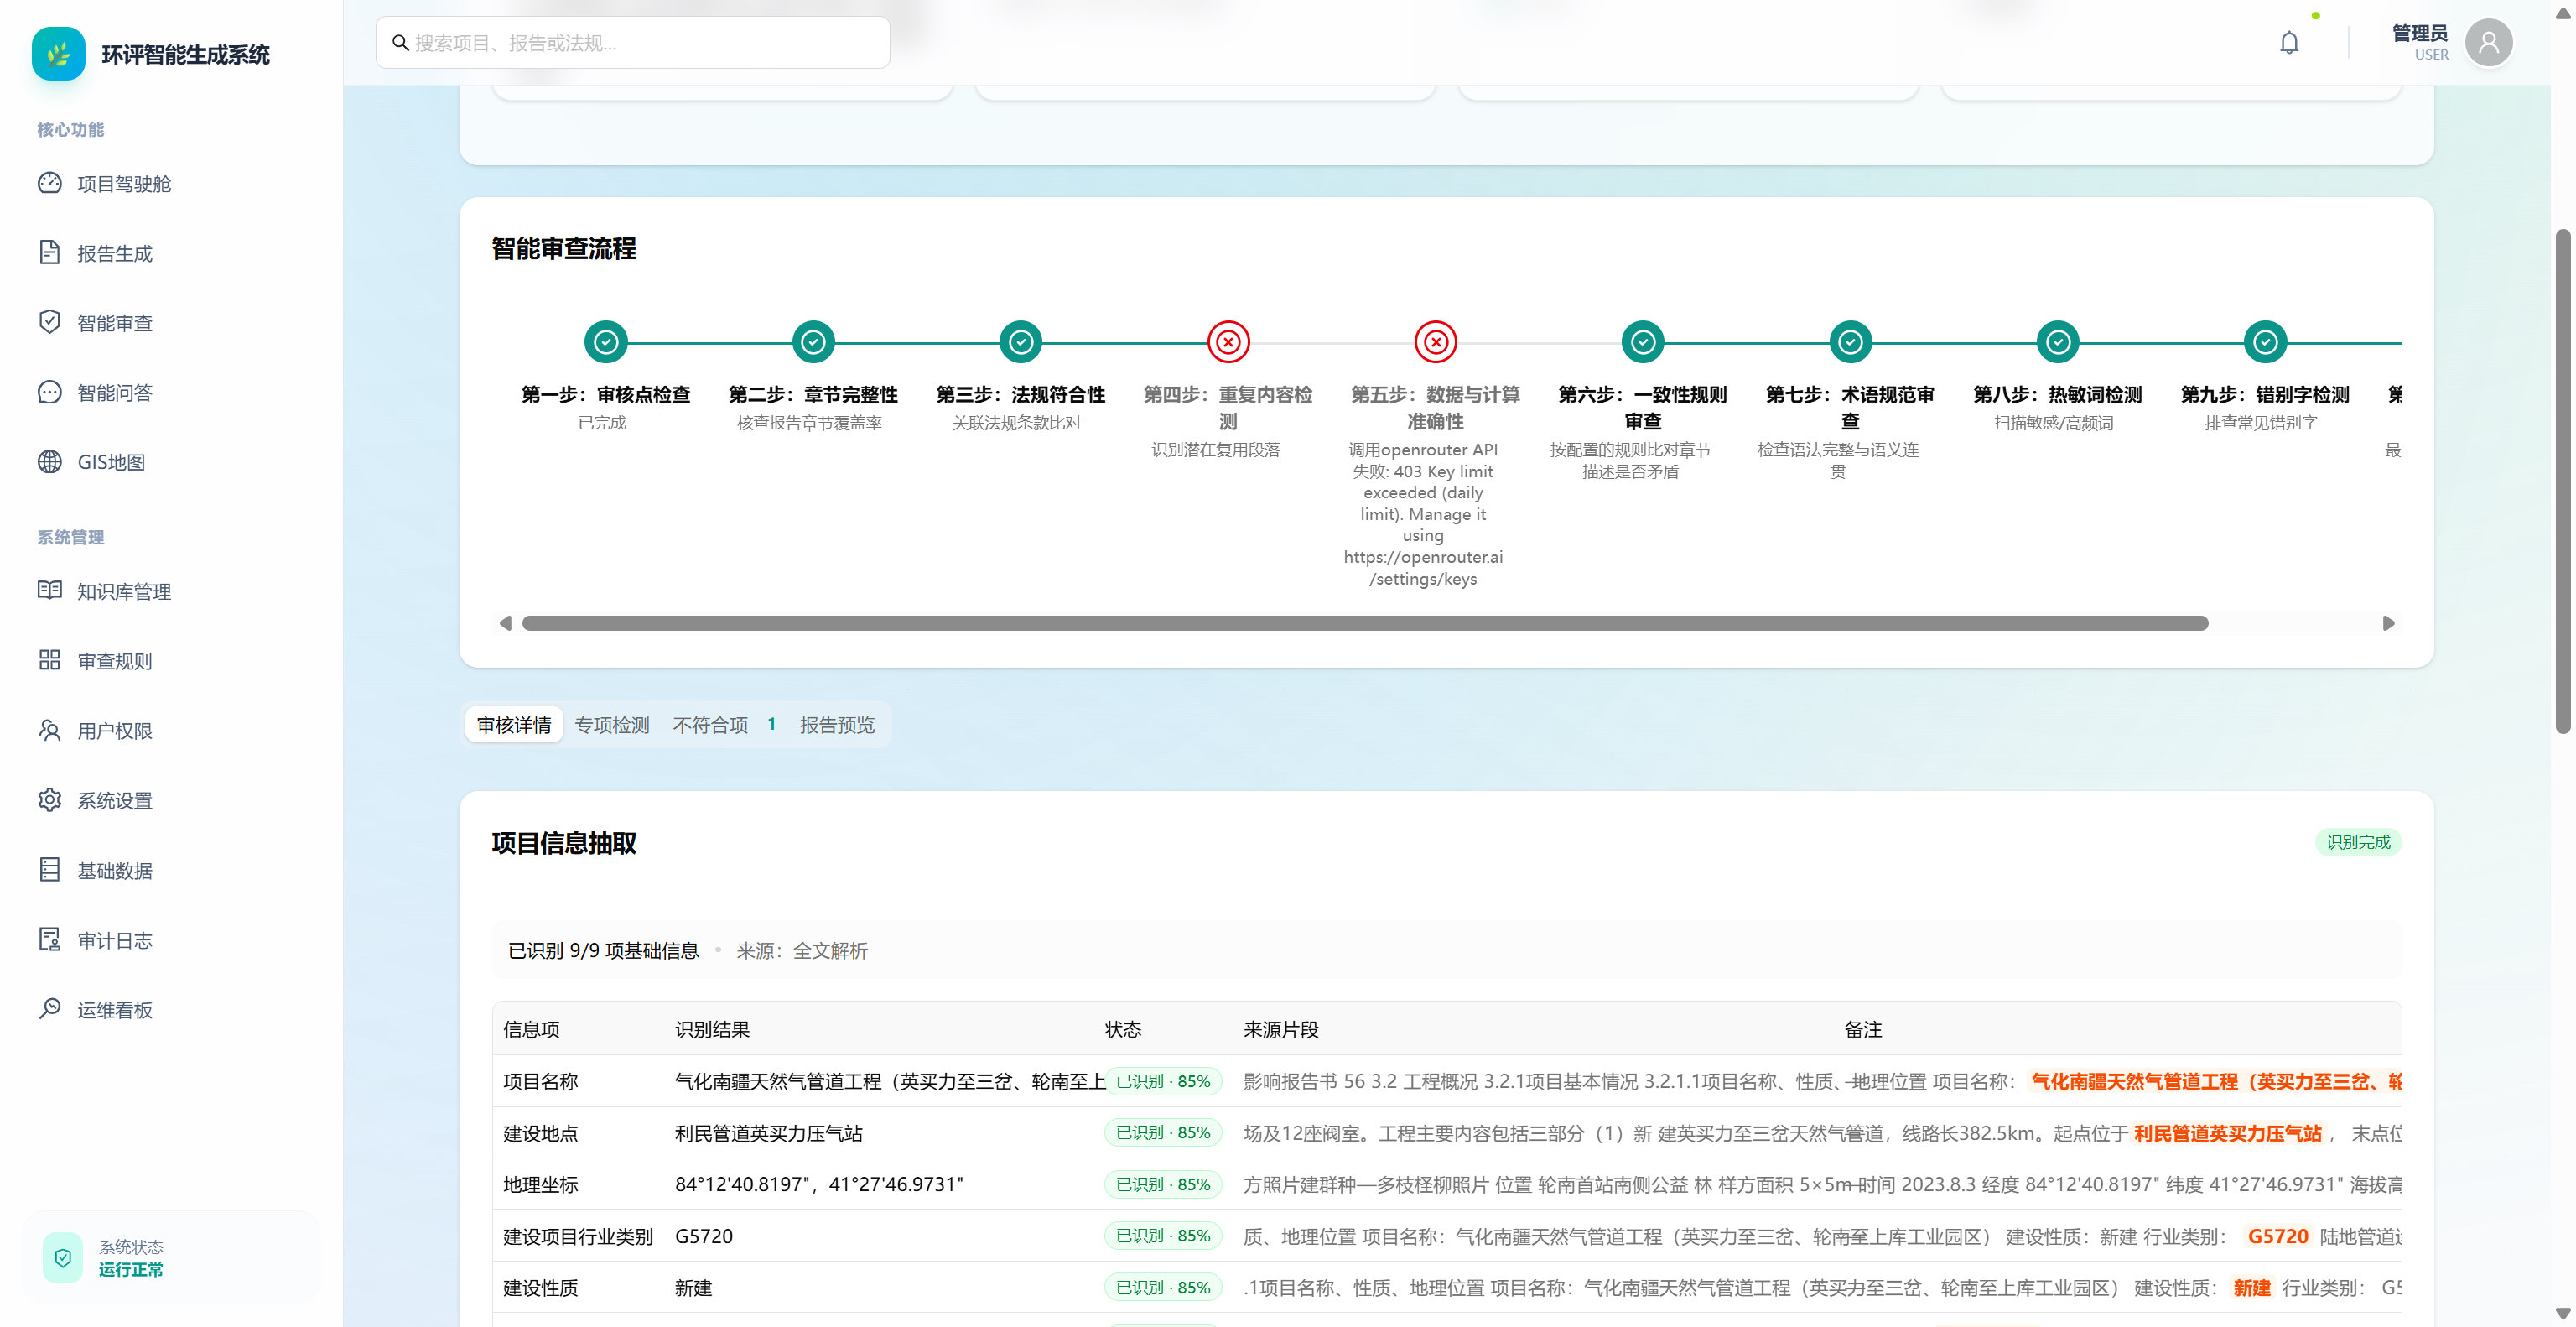The image size is (2576, 1327).
Task: Click the 第一步 completed check circle
Action: pos(606,342)
